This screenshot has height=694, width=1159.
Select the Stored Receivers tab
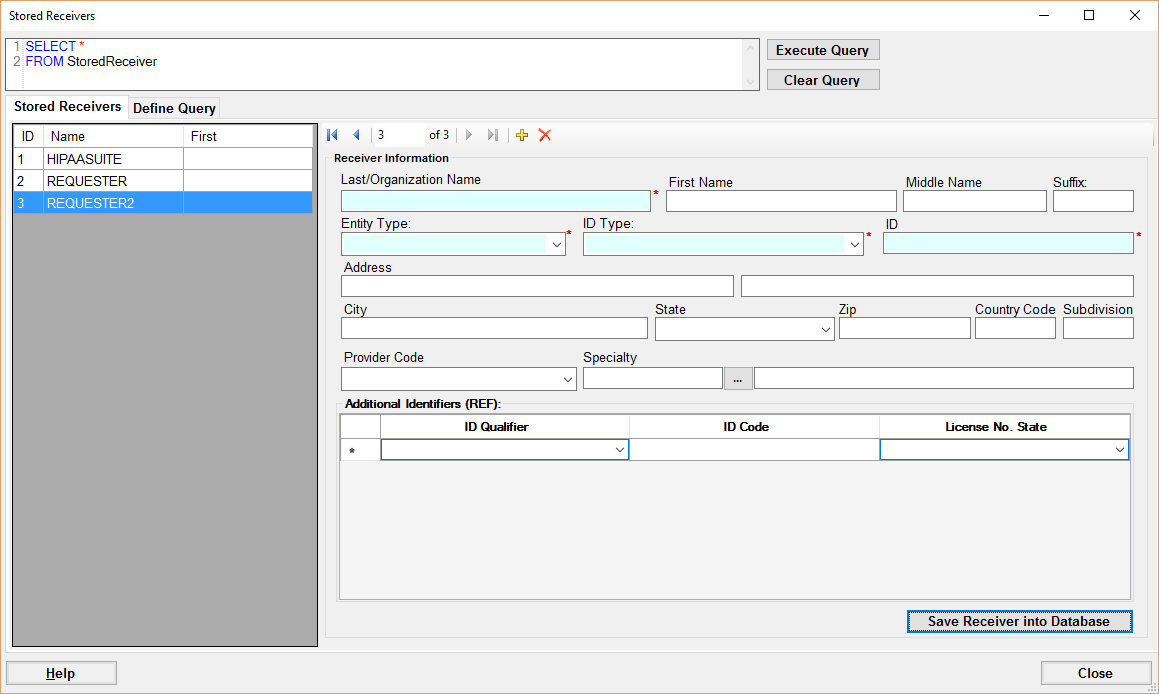coord(67,106)
